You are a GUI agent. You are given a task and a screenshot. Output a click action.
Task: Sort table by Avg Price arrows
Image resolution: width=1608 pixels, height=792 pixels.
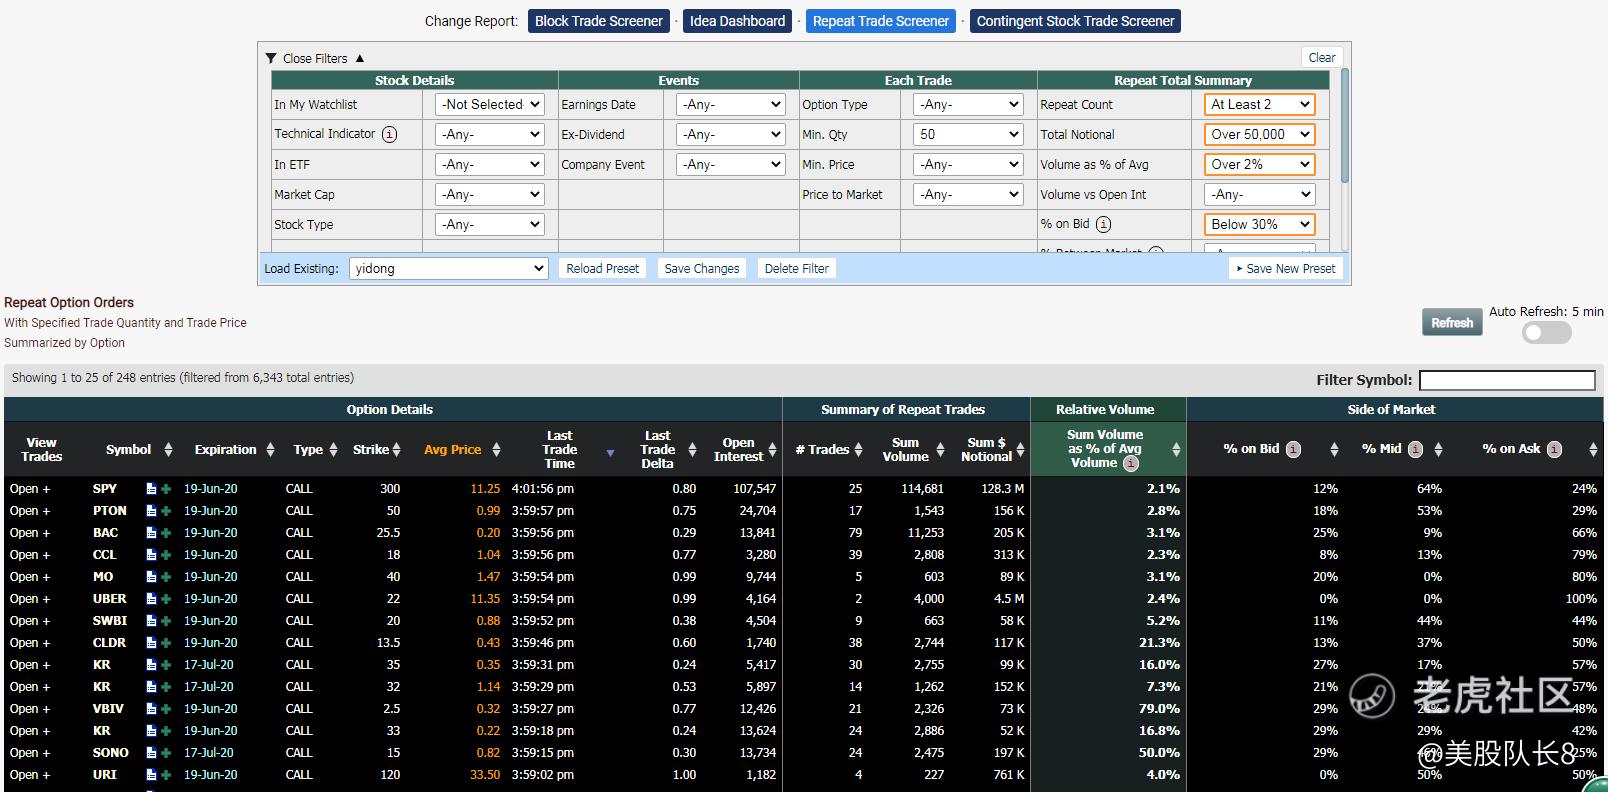pos(496,450)
